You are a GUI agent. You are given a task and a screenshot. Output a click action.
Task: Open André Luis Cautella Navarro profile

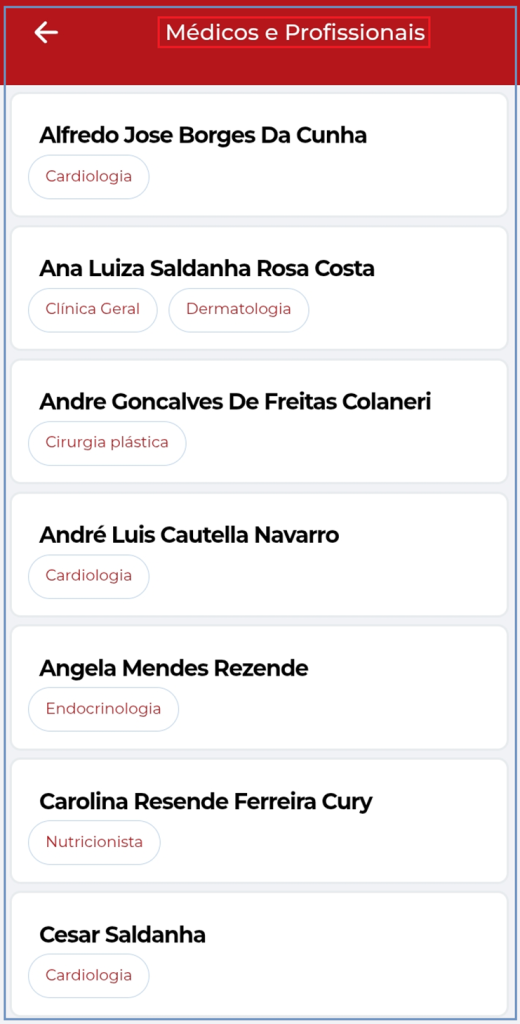pos(259,554)
